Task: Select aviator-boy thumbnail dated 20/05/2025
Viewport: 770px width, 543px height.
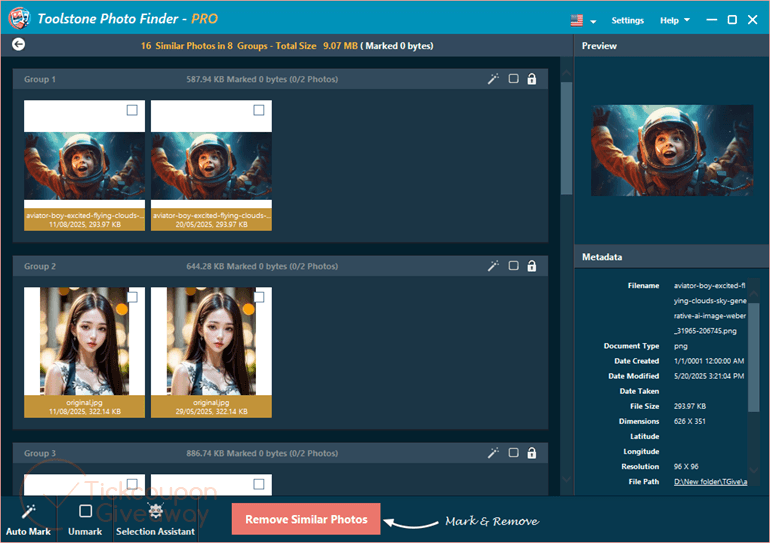Action: coord(211,165)
